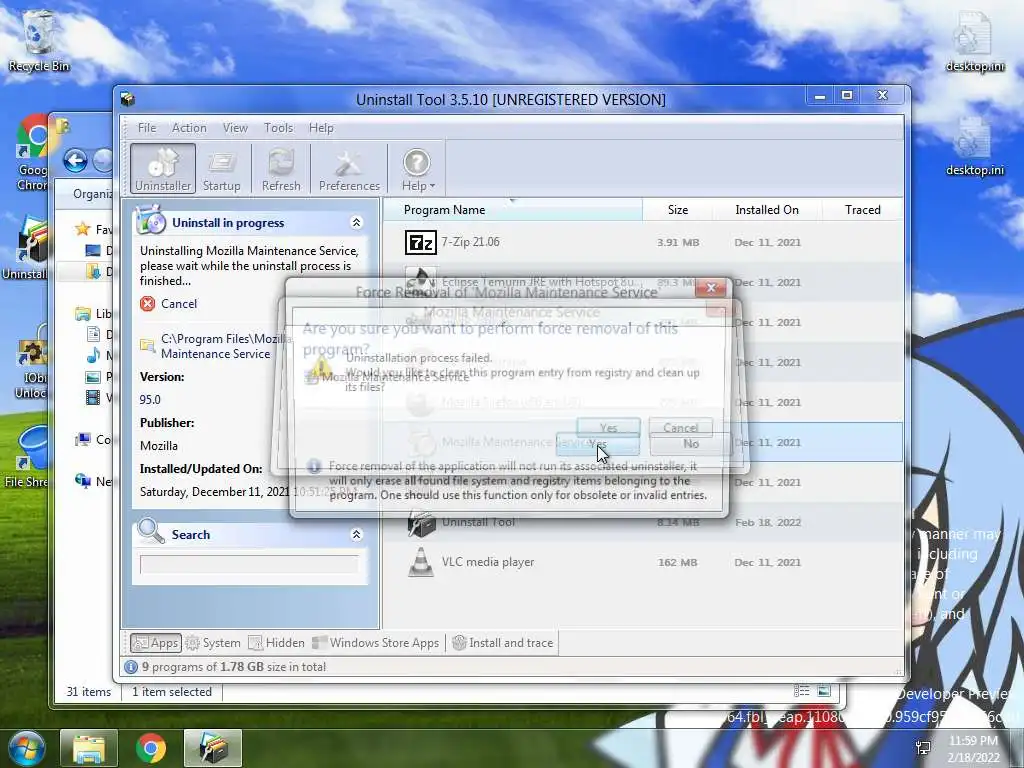This screenshot has width=1024, height=768.
Task: Switch to the Hidden tab
Action: tap(276, 643)
